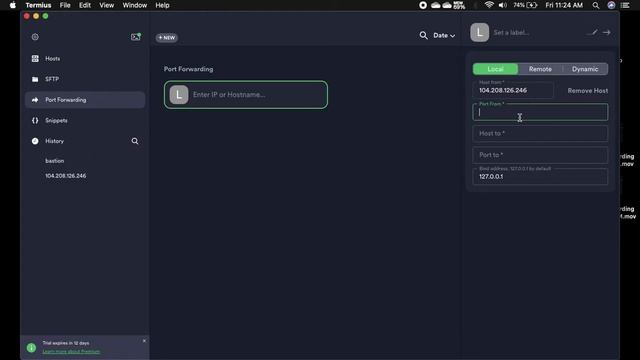Screen dimensions: 640x360
Task: Click the Host to field
Action: 540,133
